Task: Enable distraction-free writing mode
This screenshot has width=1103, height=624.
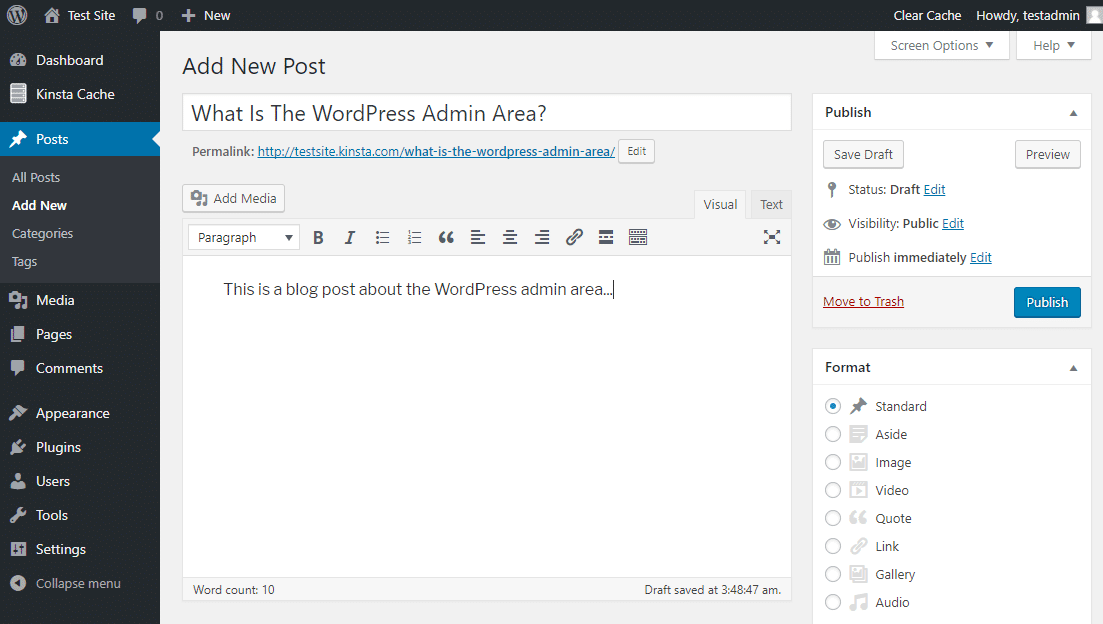Action: 771,237
